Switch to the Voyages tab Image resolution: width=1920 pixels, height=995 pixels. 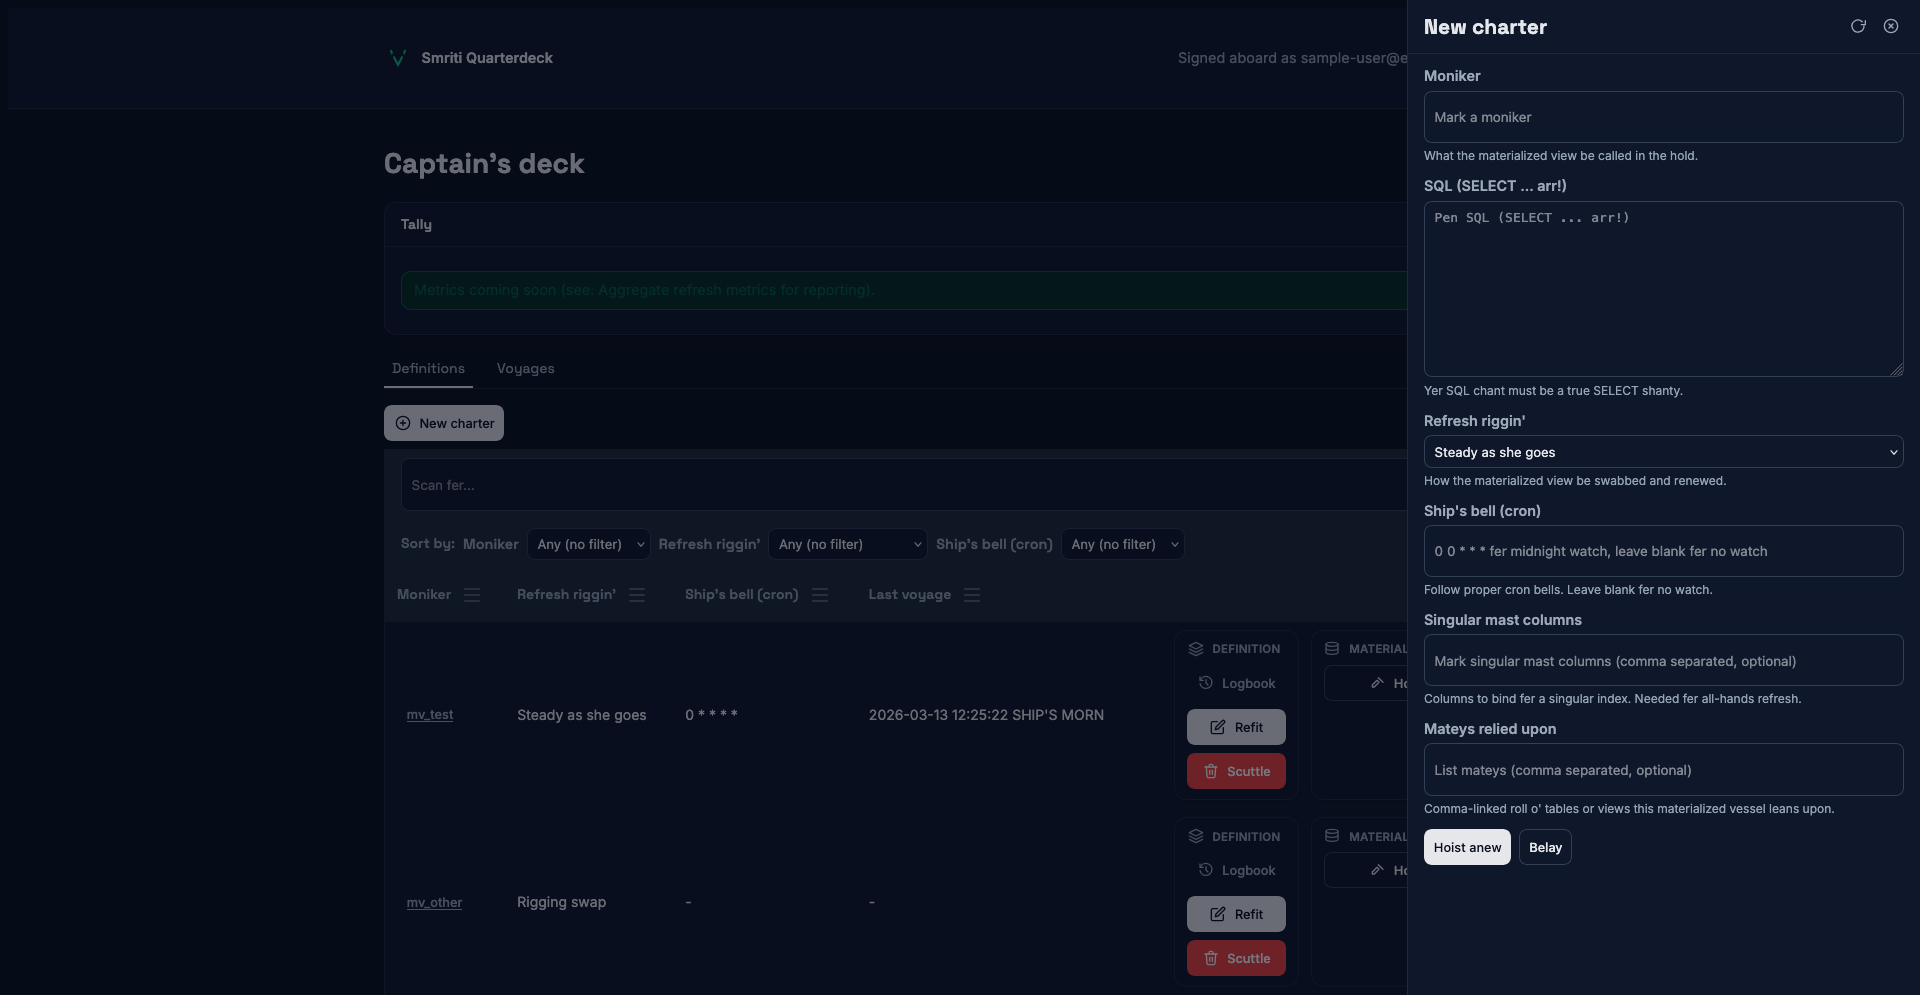coord(525,369)
